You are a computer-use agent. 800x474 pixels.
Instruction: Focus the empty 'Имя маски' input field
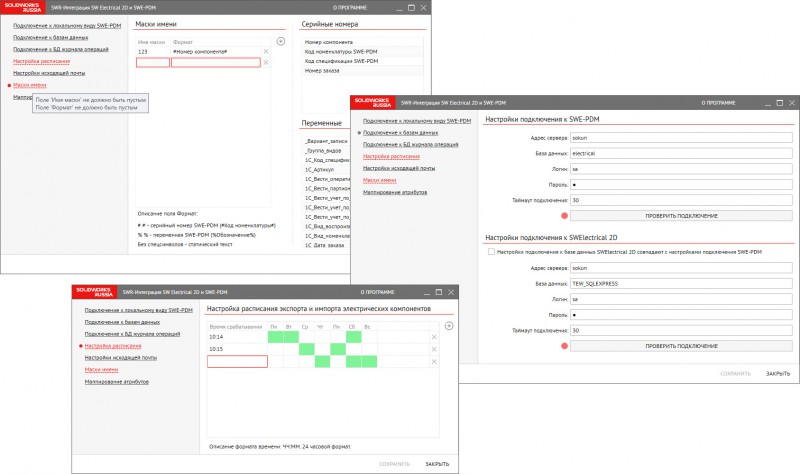(153, 62)
